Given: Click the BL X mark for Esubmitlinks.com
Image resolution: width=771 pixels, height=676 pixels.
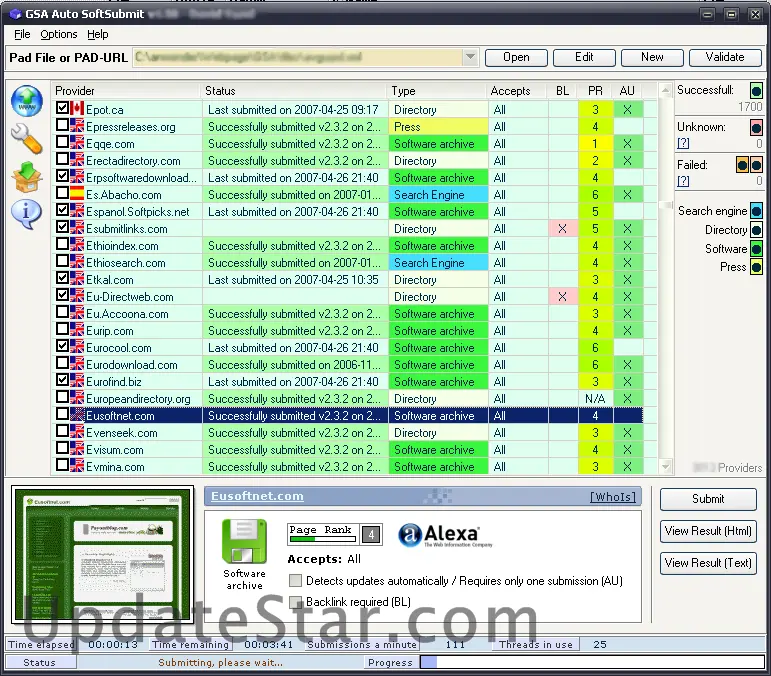Looking at the screenshot, I should [x=563, y=229].
